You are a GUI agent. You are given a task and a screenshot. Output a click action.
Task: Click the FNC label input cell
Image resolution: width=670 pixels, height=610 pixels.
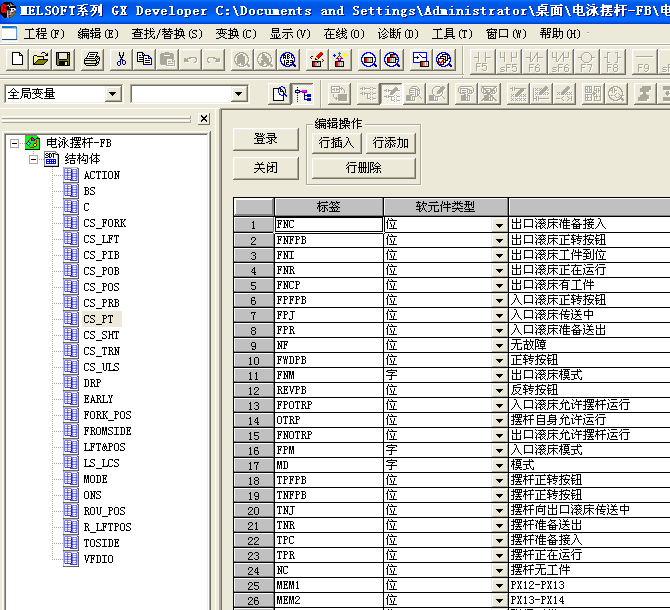point(328,225)
